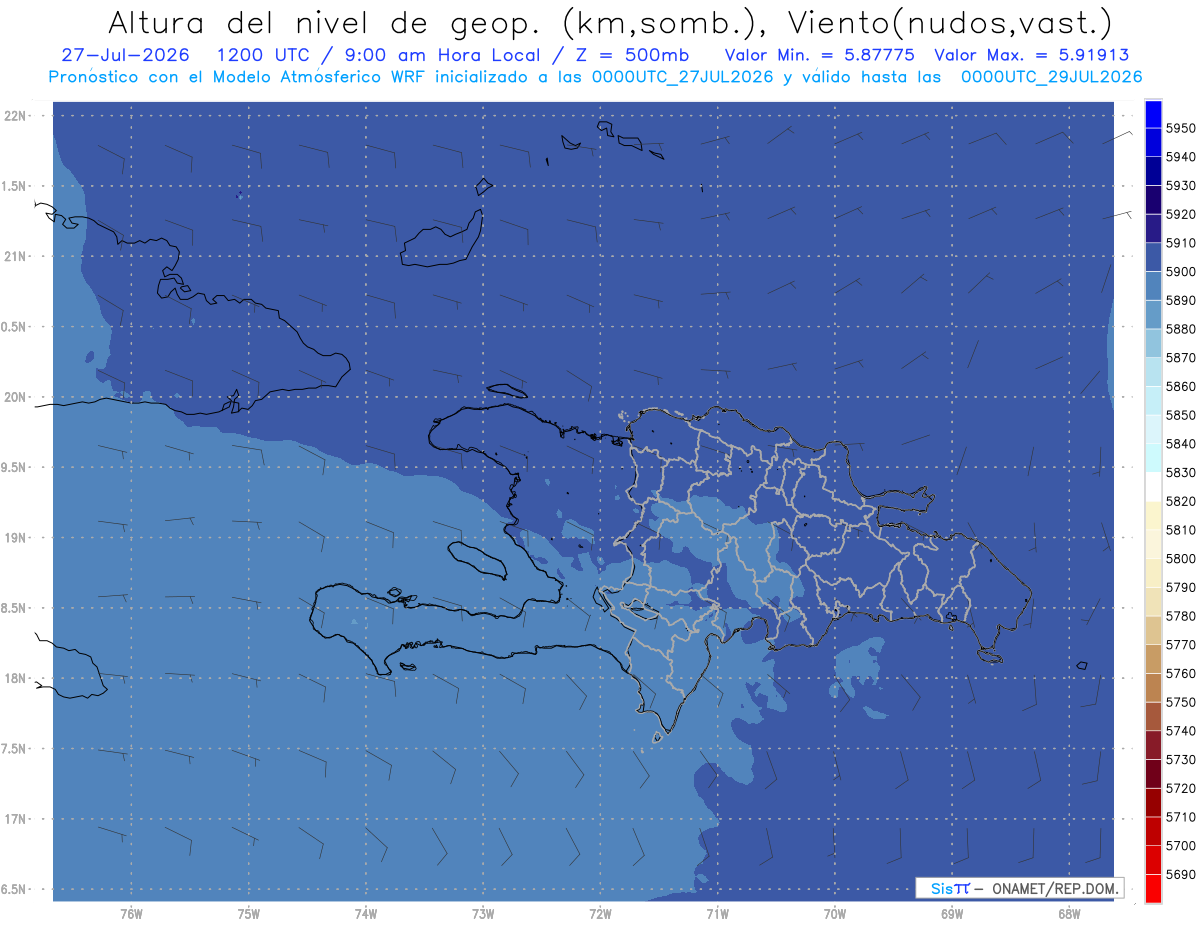Click the '0000UTC_27JUL2026' initialization time
1200x927 pixels.
coord(681,77)
